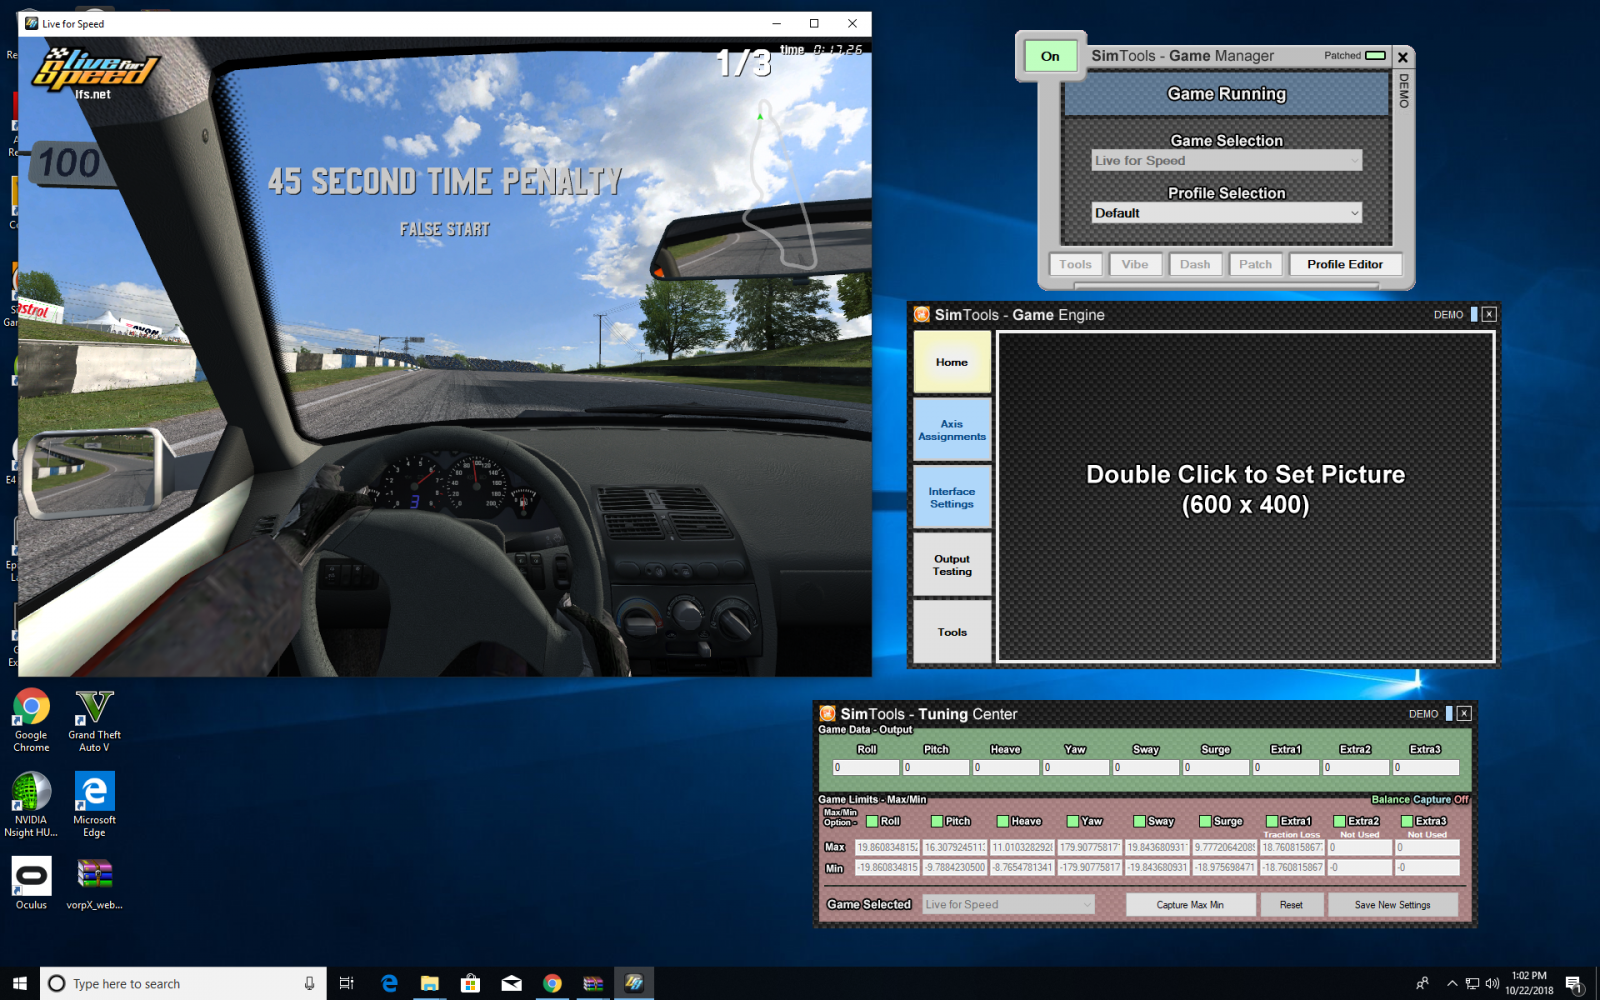The image size is (1600, 1000).
Task: Open the vorpX web installer archive icon
Action: [94, 877]
